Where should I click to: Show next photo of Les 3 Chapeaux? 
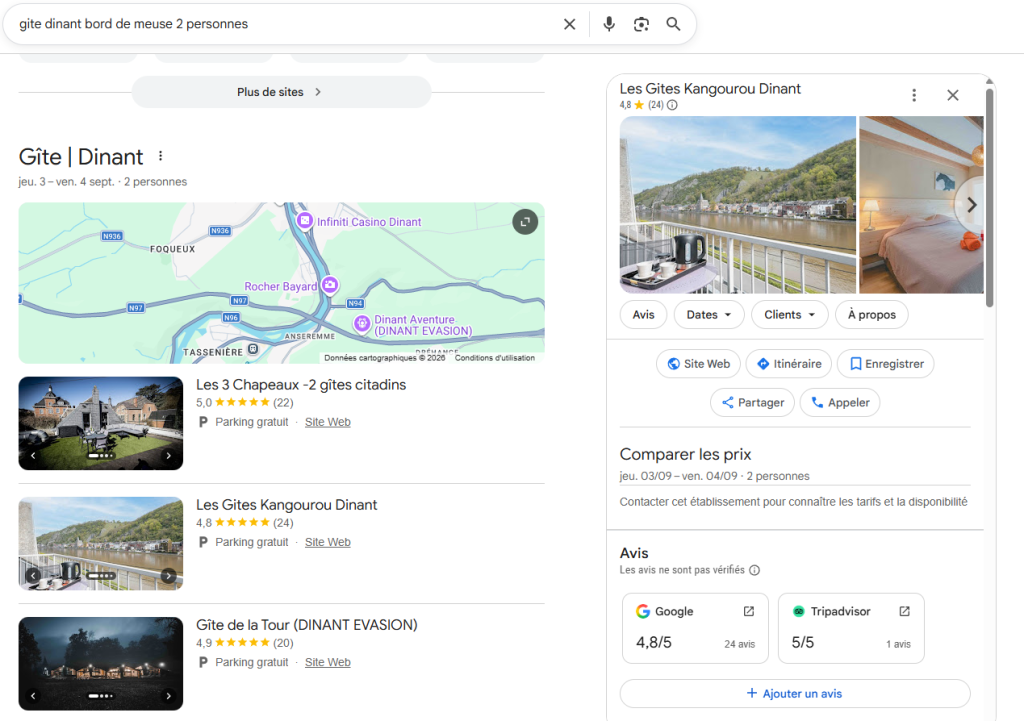[168, 456]
